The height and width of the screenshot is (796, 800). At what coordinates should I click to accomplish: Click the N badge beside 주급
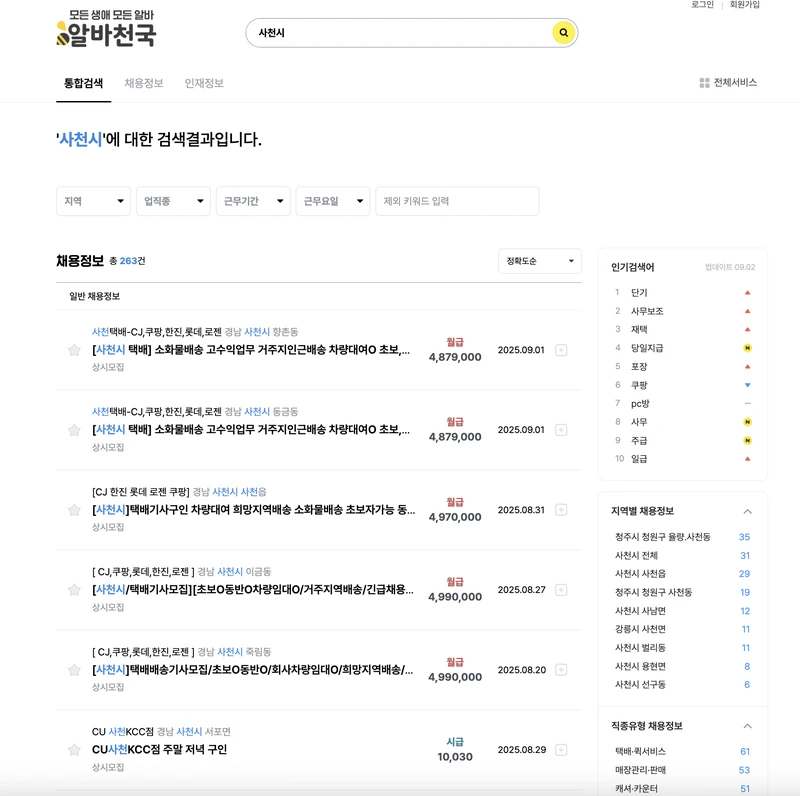[748, 439]
